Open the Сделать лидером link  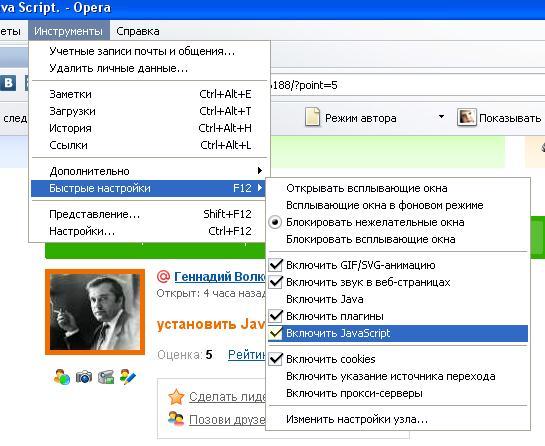click(x=227, y=397)
